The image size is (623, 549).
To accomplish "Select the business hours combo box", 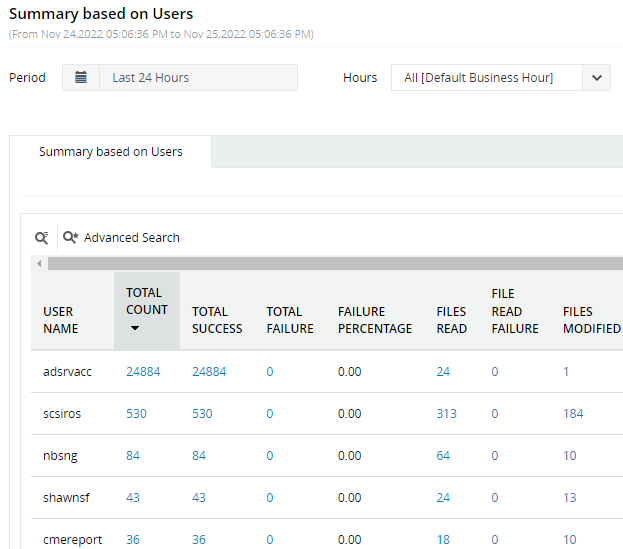I will (x=486, y=78).
